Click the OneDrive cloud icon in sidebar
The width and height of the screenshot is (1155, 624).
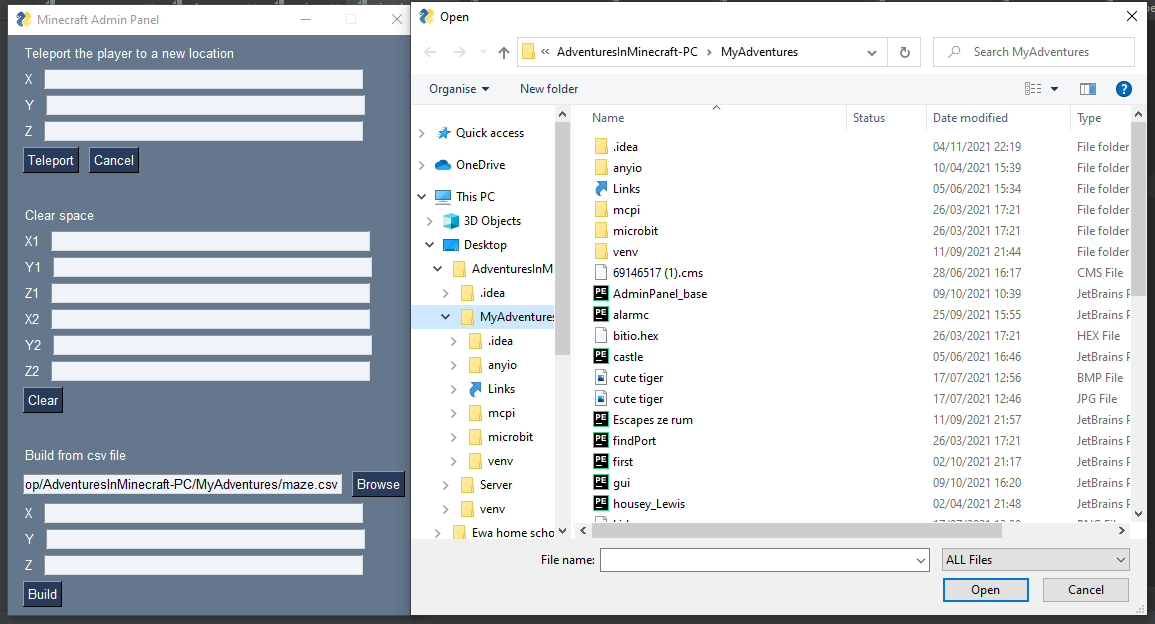pyautogui.click(x=443, y=165)
